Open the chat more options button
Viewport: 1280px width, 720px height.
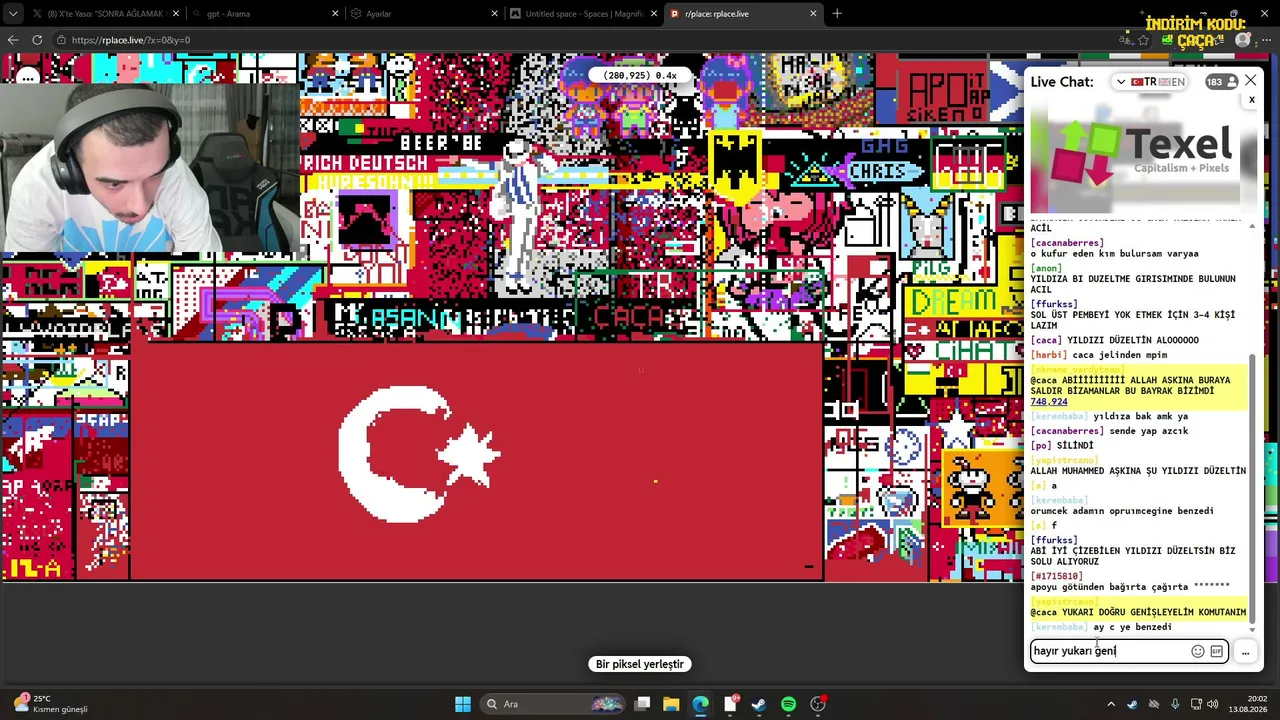tap(1245, 652)
